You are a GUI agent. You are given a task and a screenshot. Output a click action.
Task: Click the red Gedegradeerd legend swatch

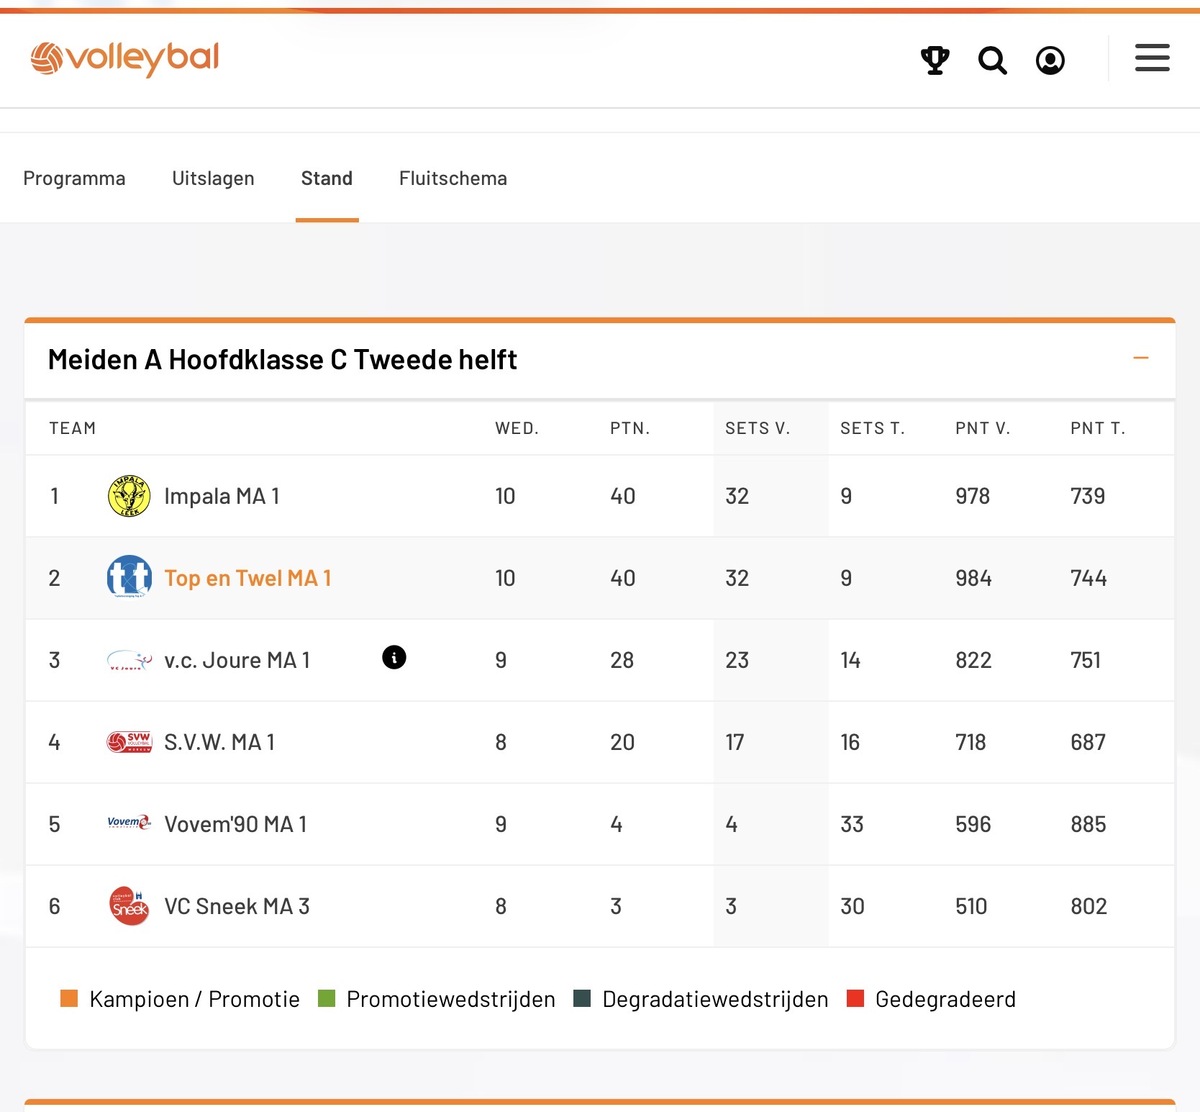(855, 998)
